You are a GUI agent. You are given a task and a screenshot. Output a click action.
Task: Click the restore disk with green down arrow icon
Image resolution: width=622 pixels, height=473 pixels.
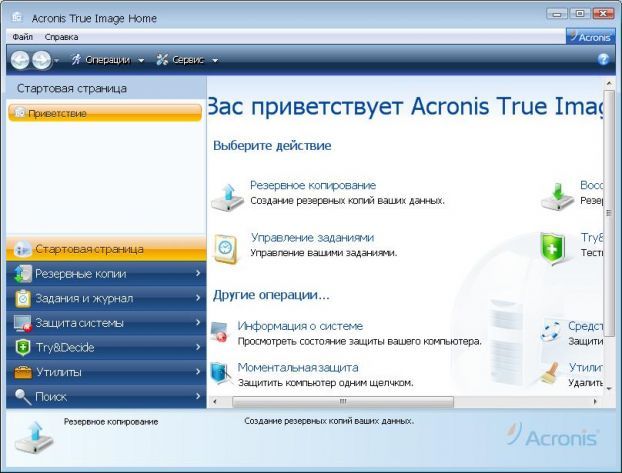point(557,196)
